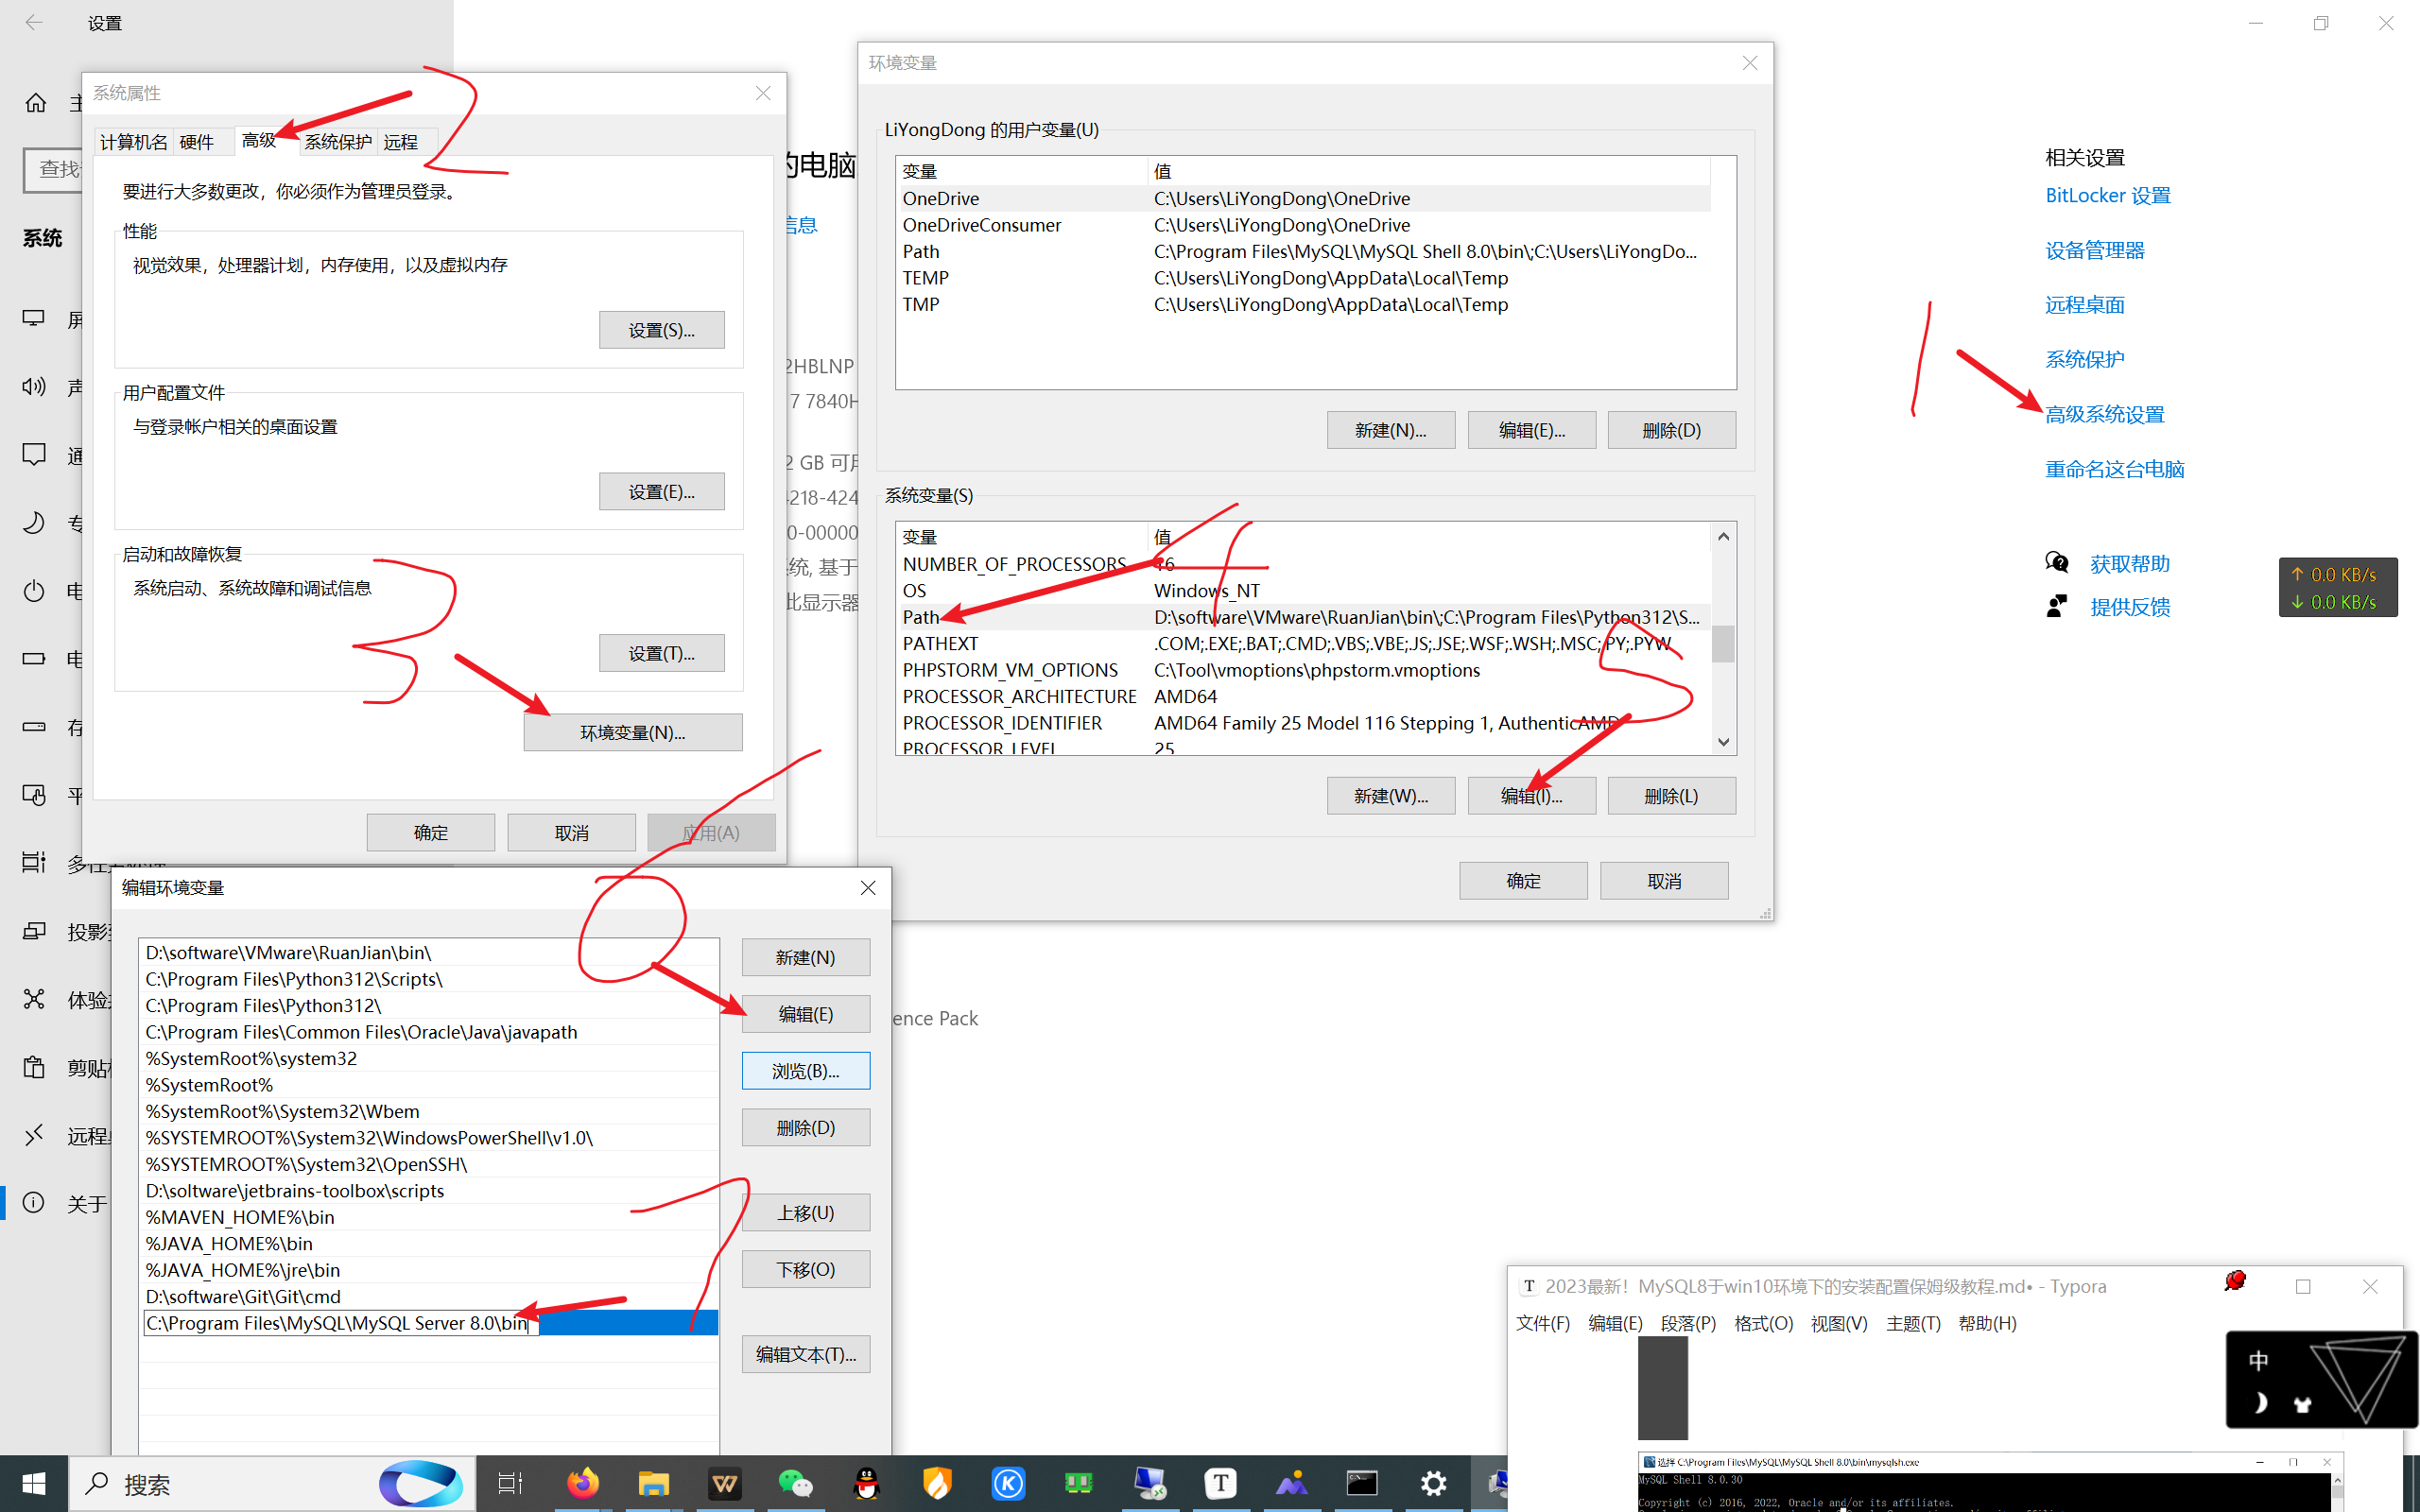Click the Get help chat icon

pyautogui.click(x=2057, y=563)
